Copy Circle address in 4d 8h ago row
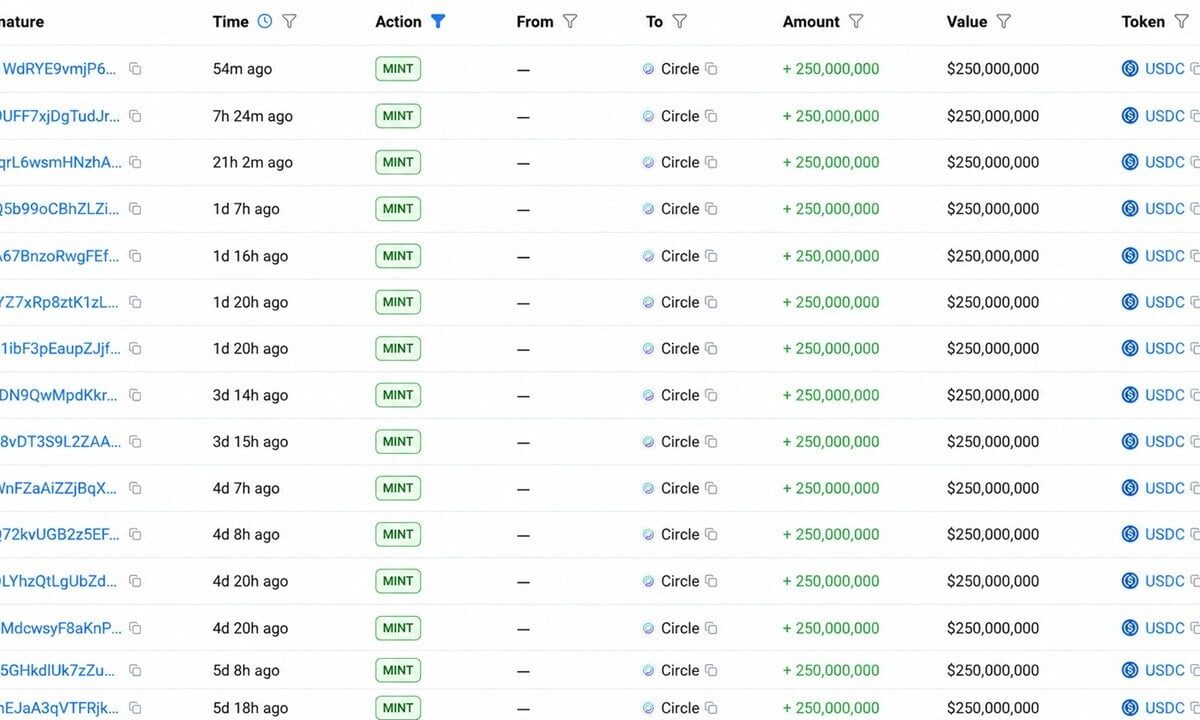Image resolution: width=1200 pixels, height=720 pixels. click(711, 534)
